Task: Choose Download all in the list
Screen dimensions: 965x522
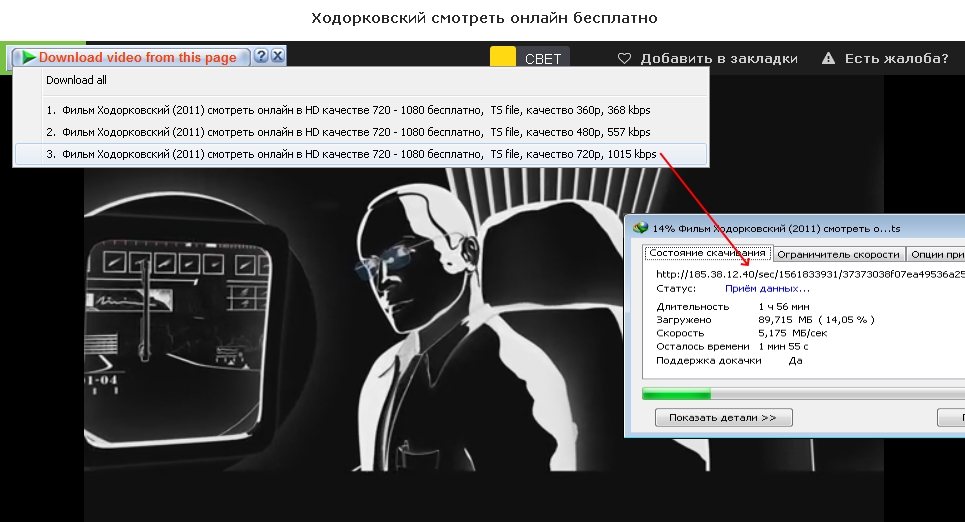Action: pyautogui.click(x=76, y=80)
